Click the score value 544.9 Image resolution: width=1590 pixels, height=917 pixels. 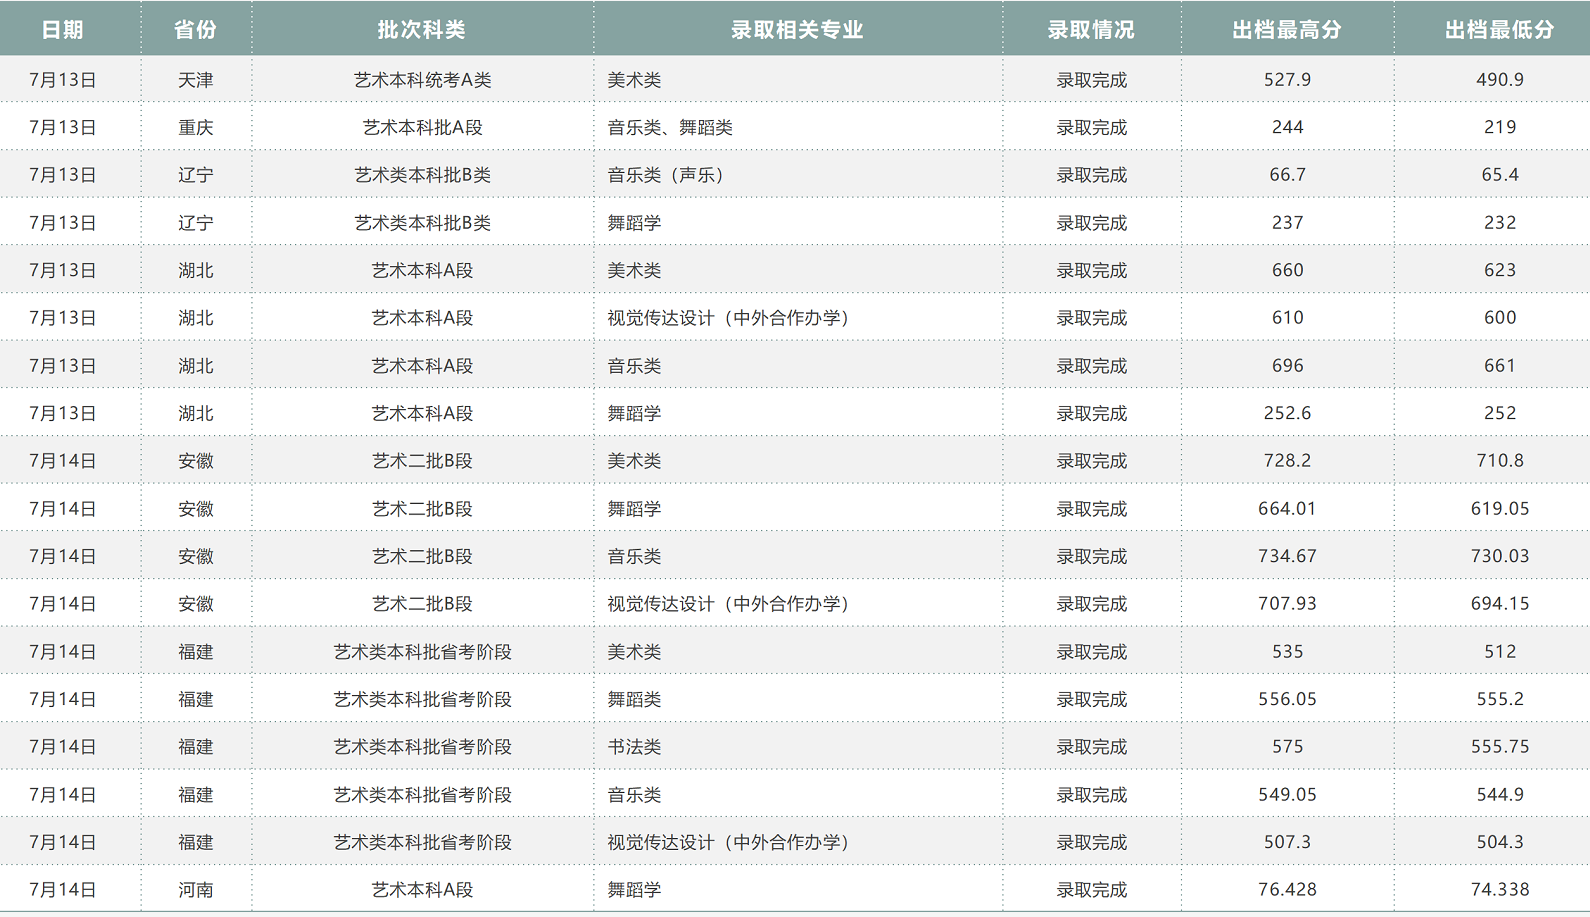point(1500,795)
